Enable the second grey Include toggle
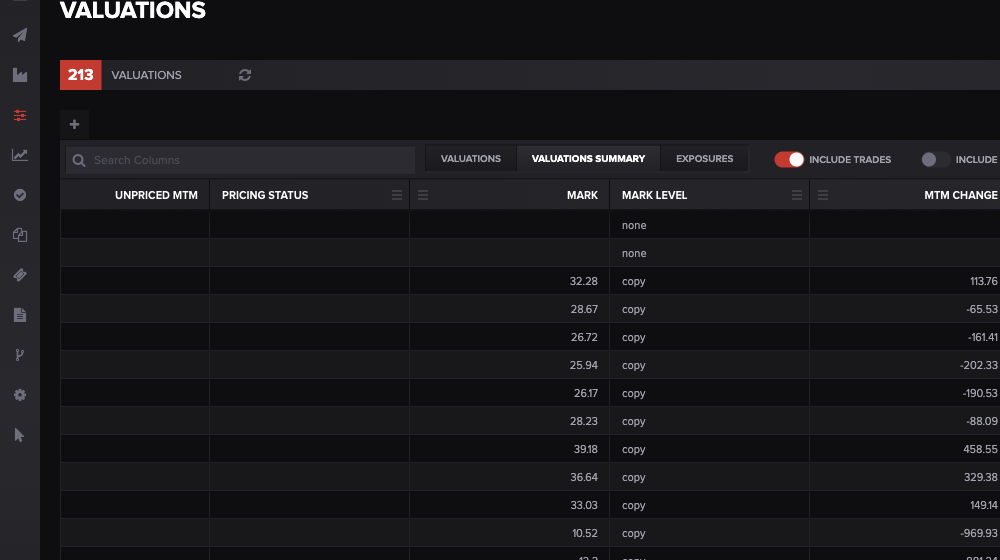 tap(936, 159)
